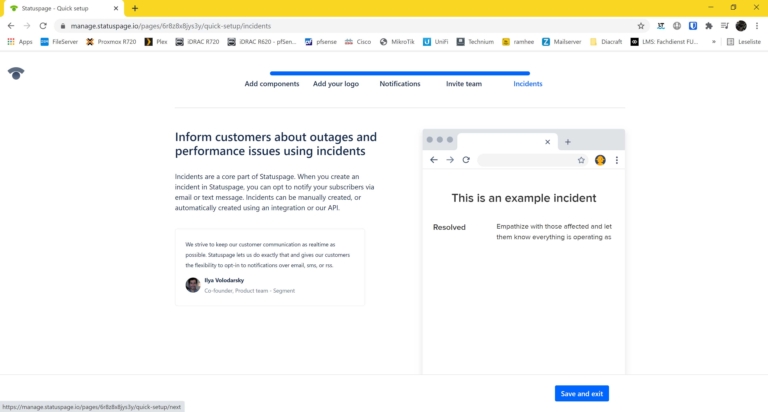Viewport: 768px width, 412px height.
Task: Open the pfsense bookmark
Action: click(x=321, y=42)
